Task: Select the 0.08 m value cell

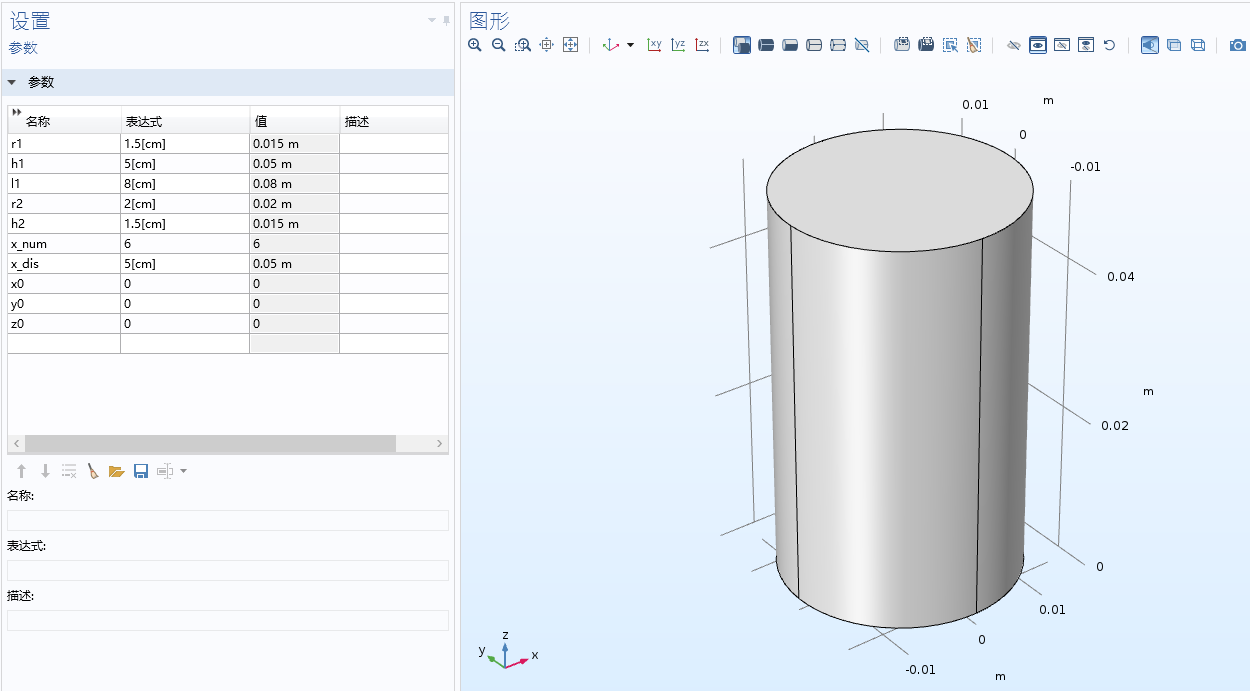Action: pos(294,184)
